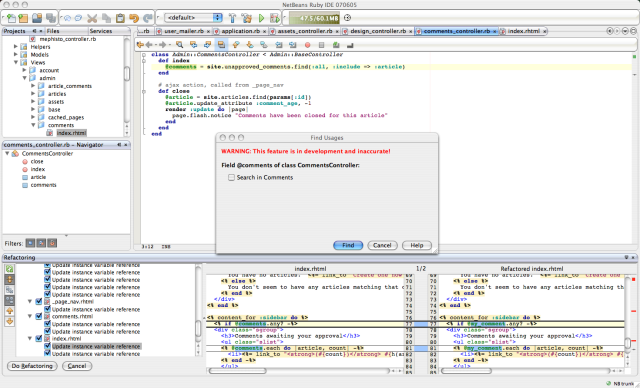Click the next occurrence down-arrow in Refactoring
This screenshot has width=640, height=388.
click(9, 321)
